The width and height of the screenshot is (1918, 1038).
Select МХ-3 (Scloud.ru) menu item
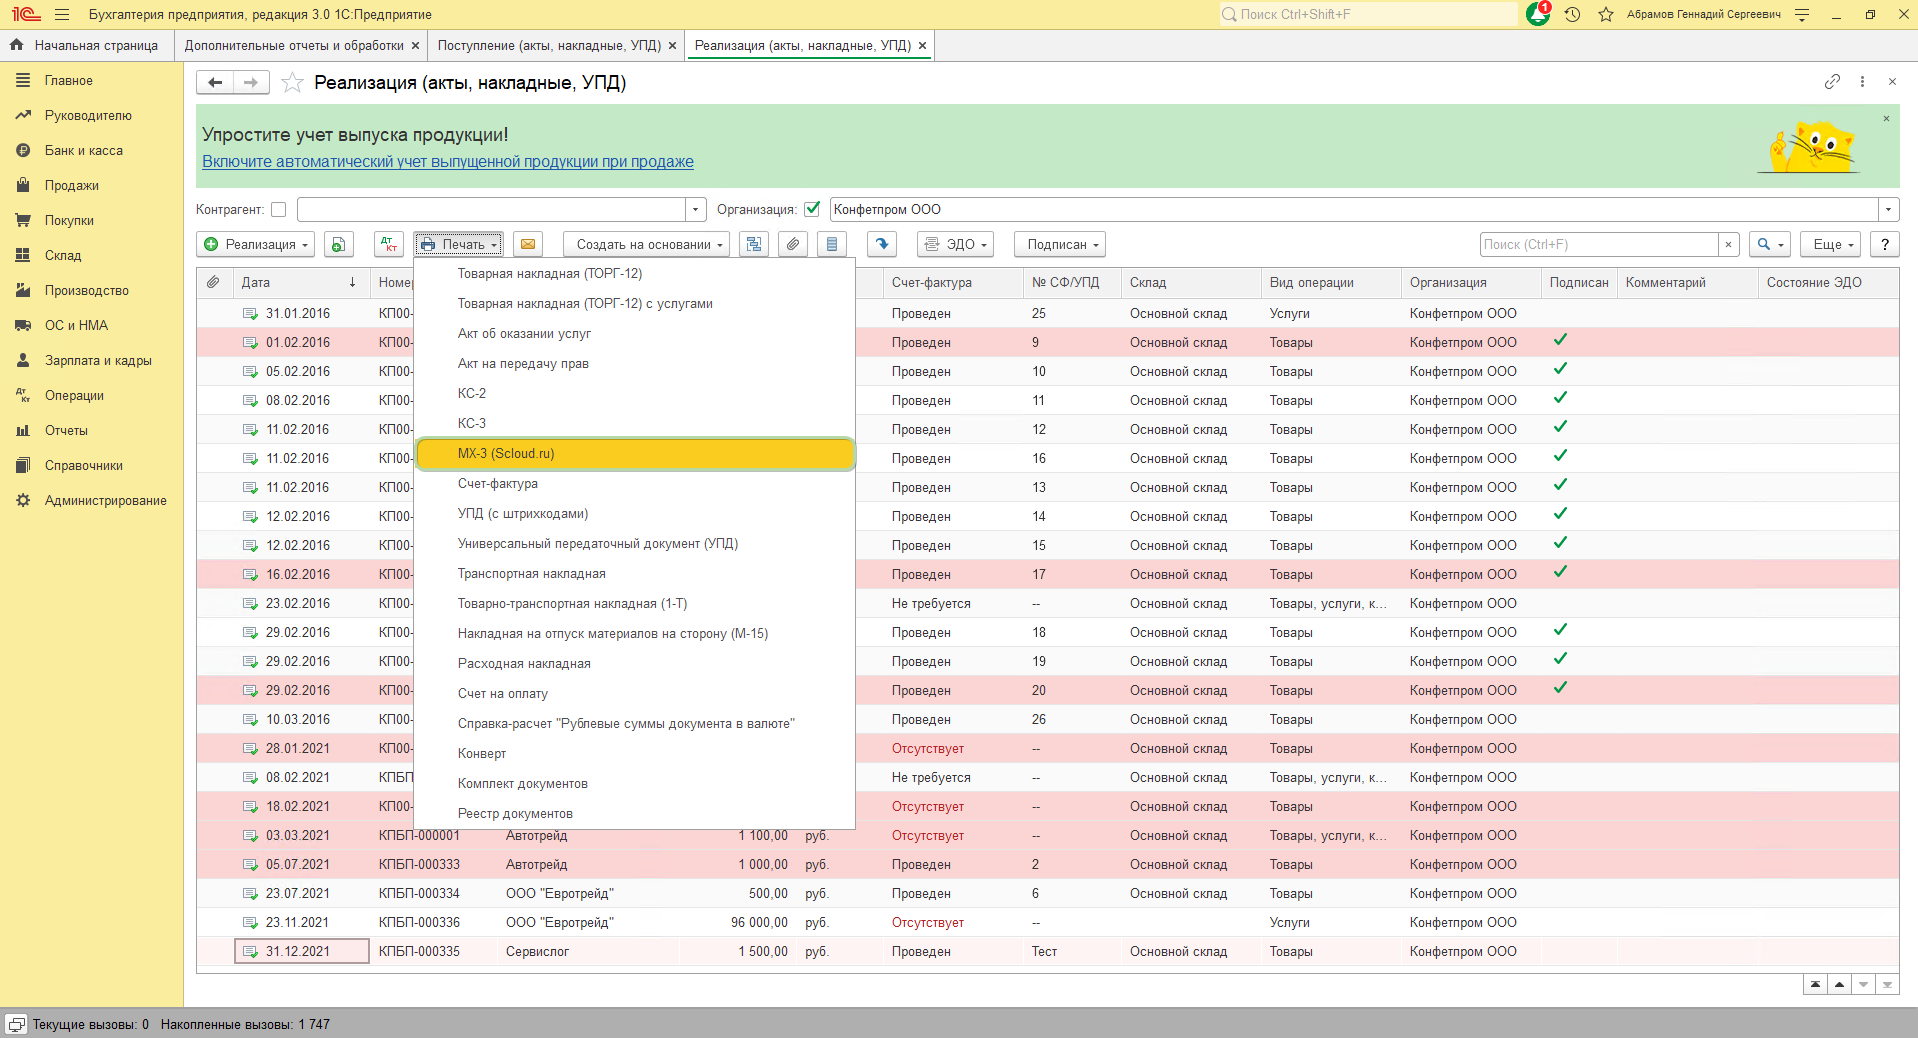click(635, 454)
